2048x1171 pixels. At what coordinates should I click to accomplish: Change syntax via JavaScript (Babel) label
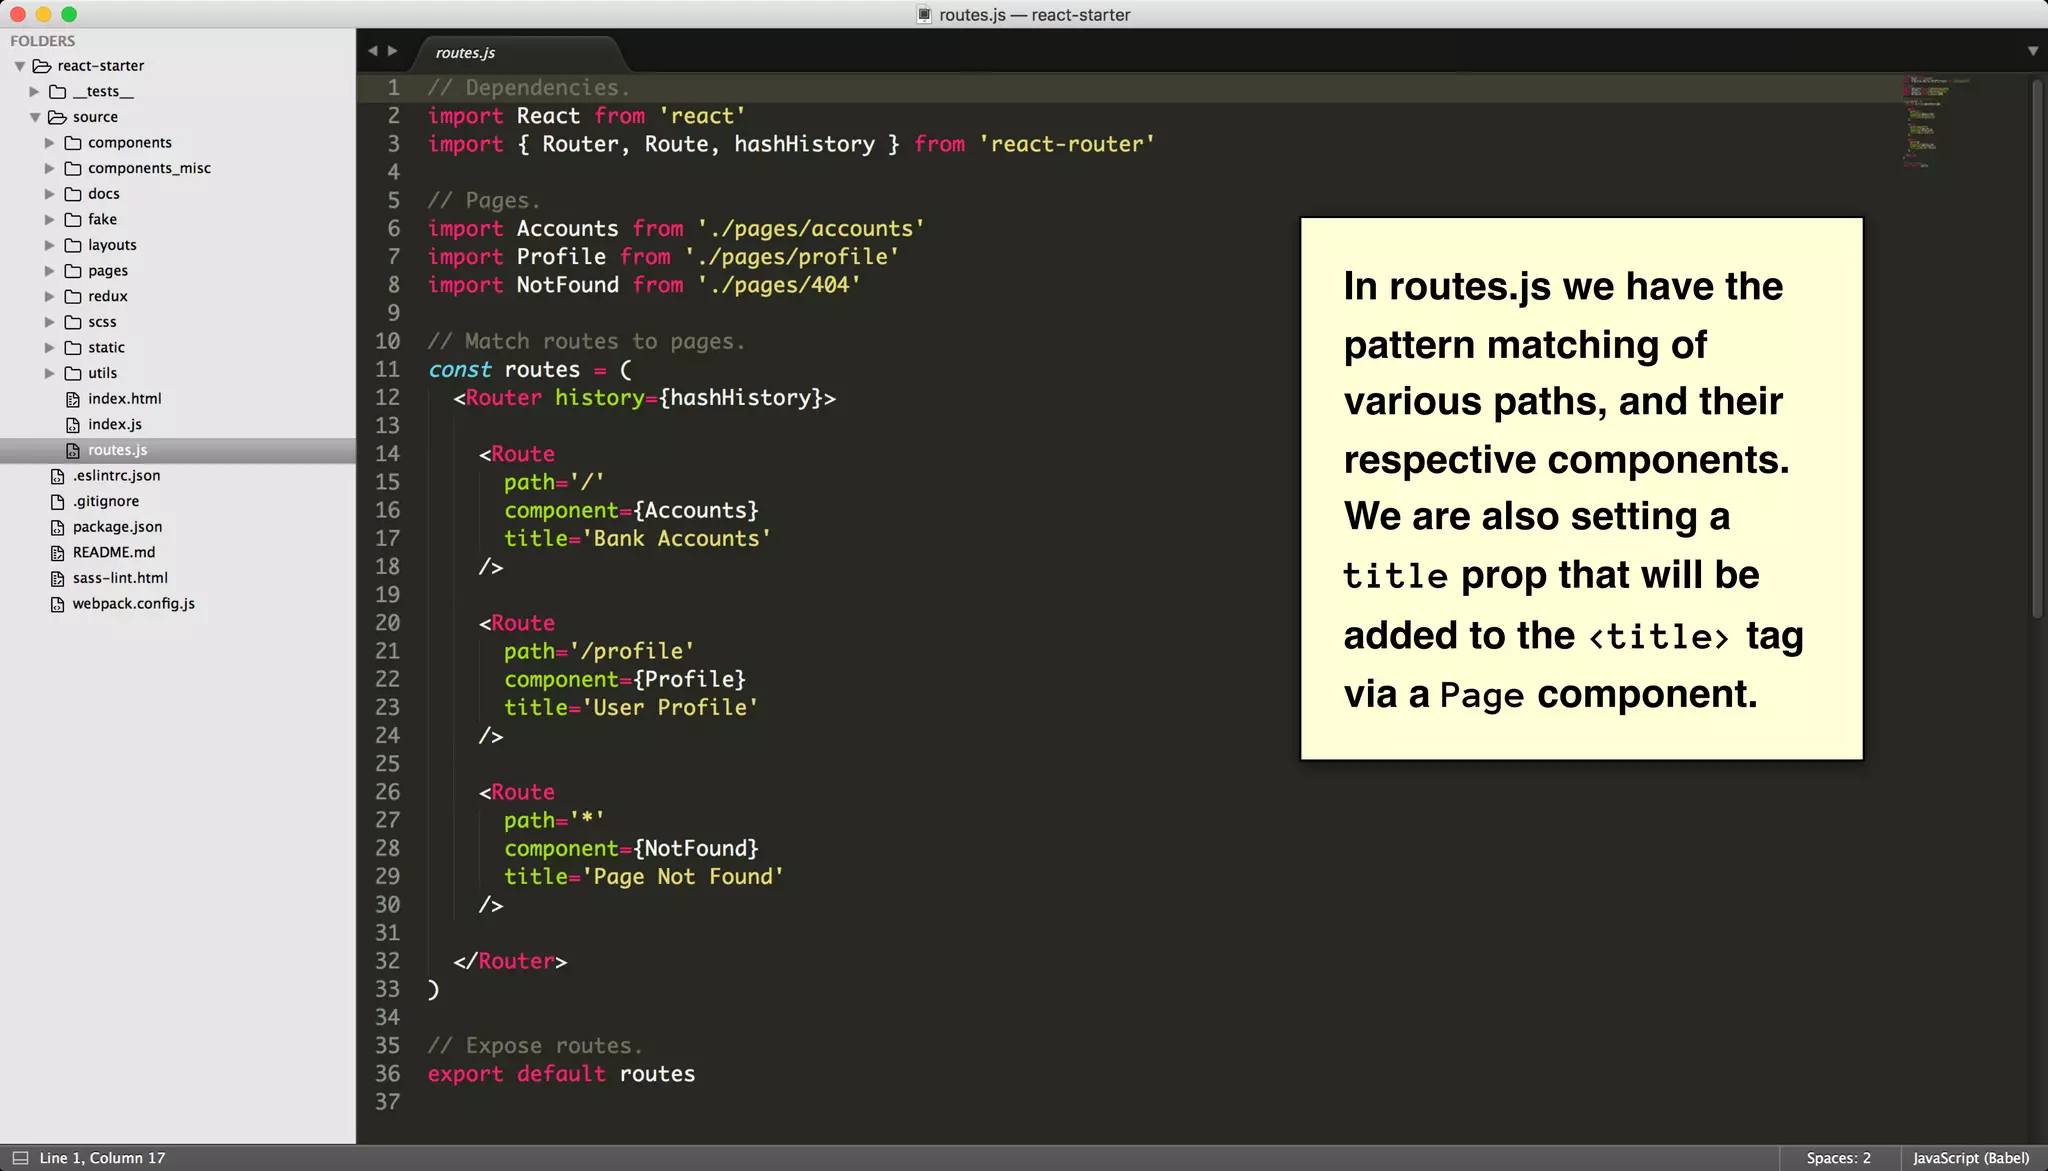[x=1971, y=1158]
